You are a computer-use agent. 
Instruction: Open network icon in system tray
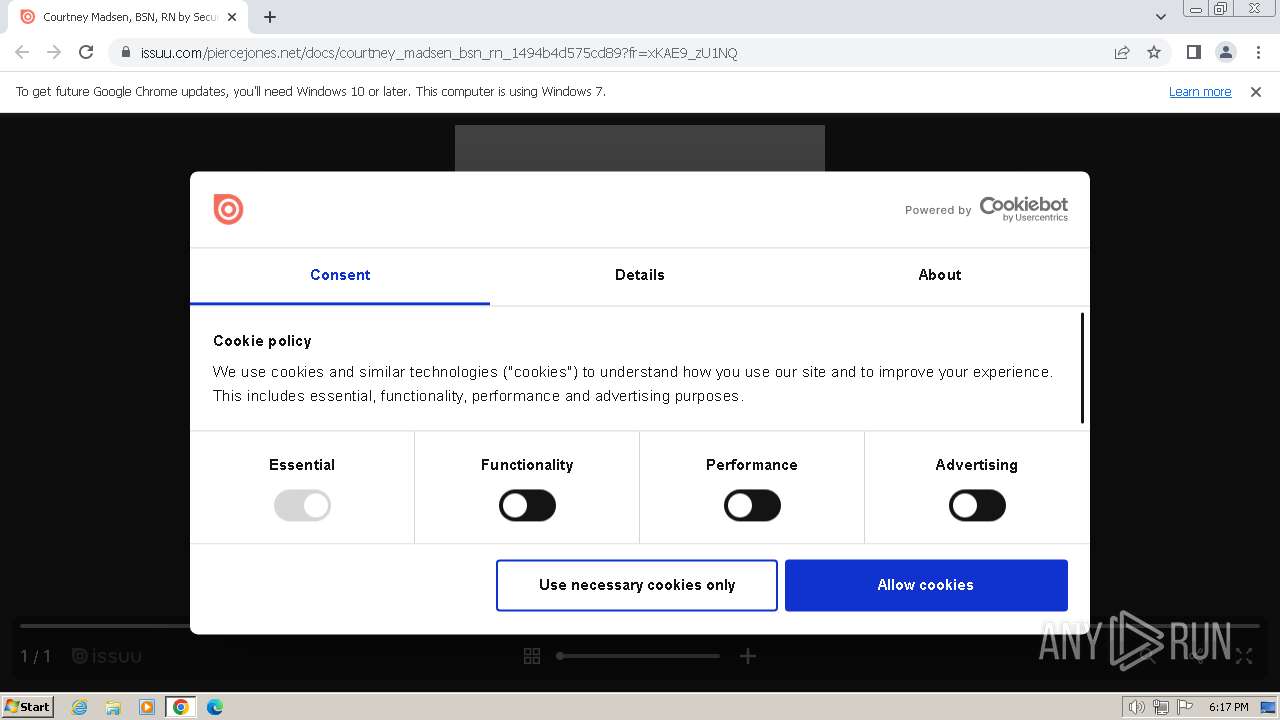(1161, 707)
